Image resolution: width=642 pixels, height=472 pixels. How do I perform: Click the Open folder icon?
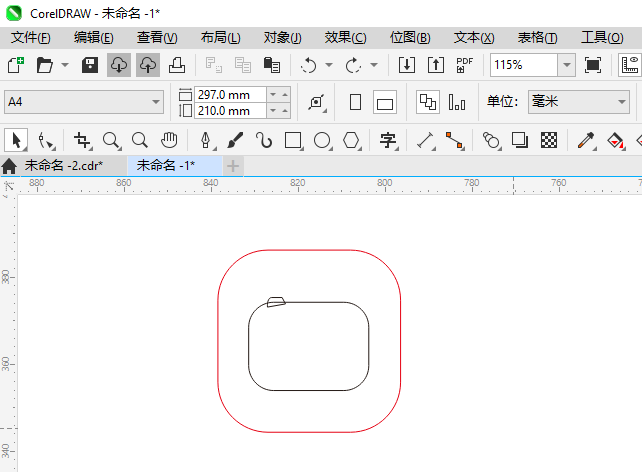[x=44, y=65]
